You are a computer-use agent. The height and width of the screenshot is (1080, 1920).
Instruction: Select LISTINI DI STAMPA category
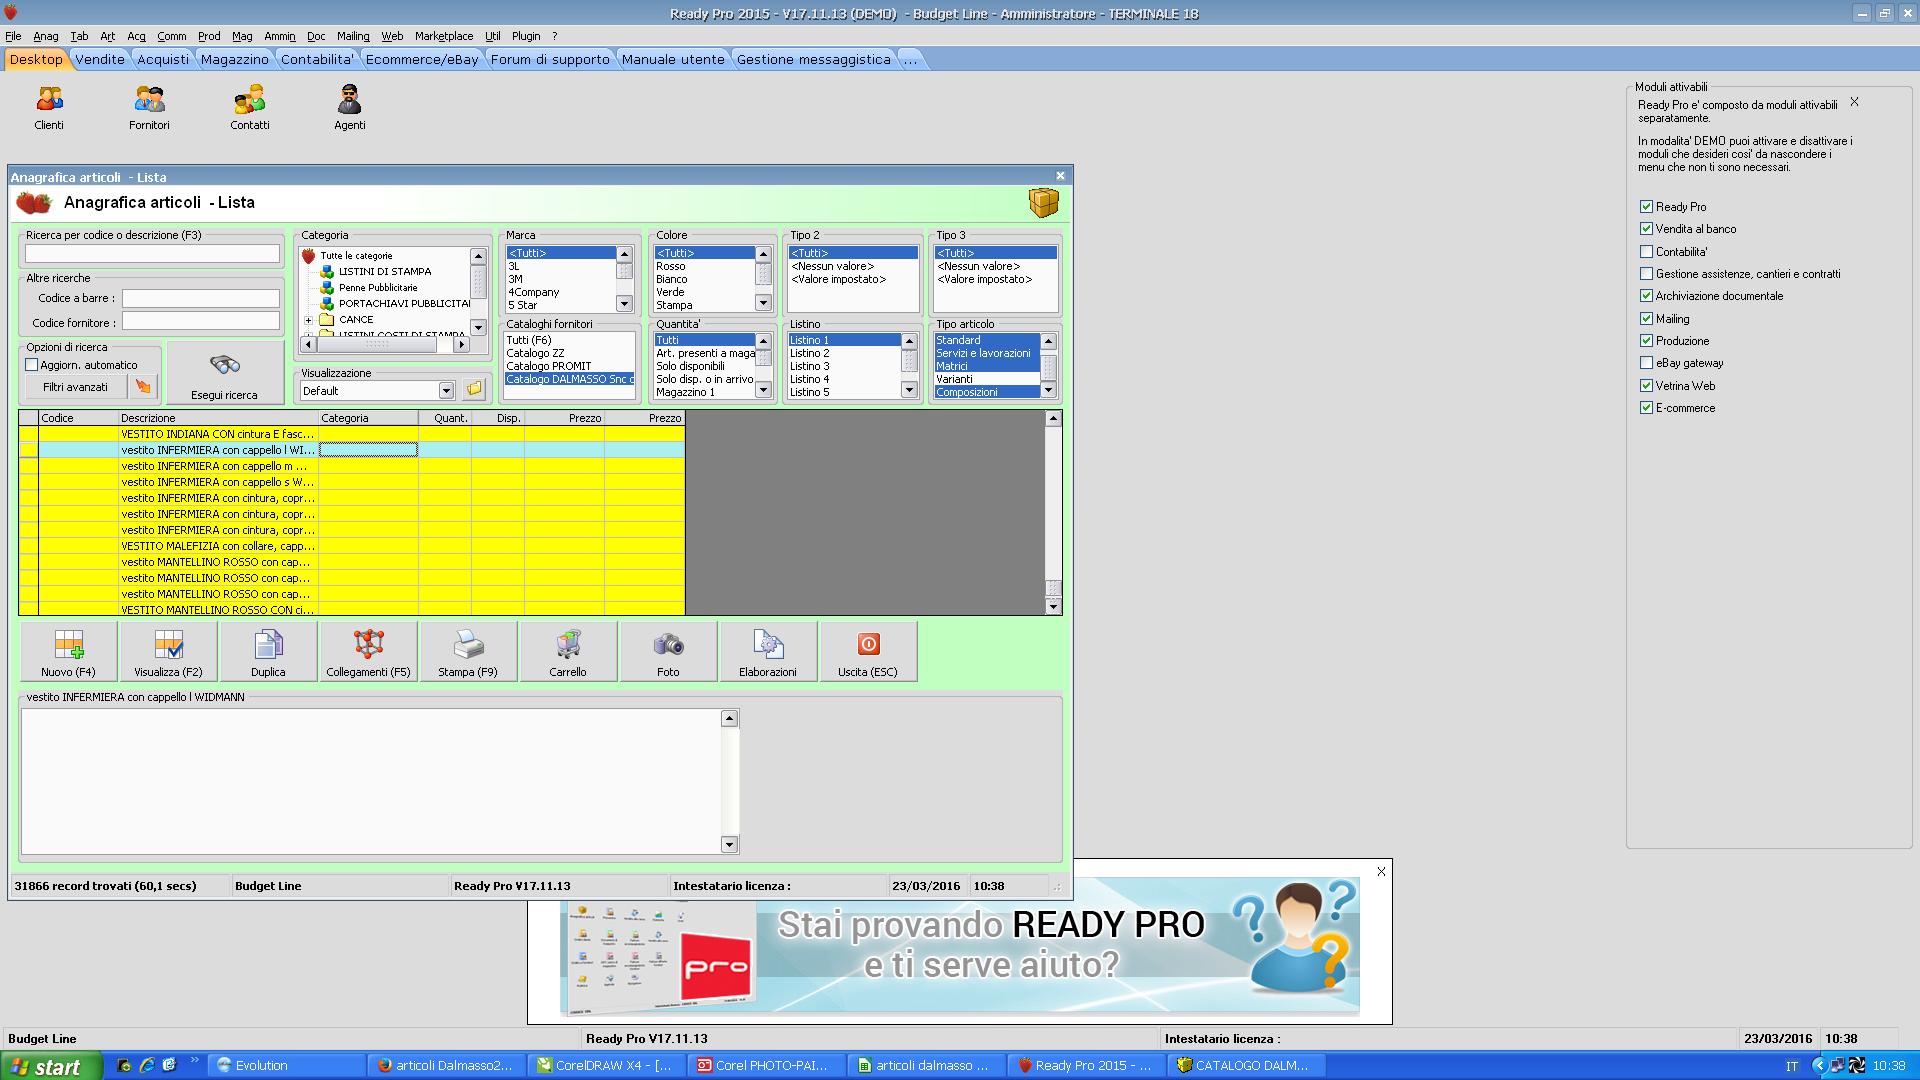pos(385,272)
